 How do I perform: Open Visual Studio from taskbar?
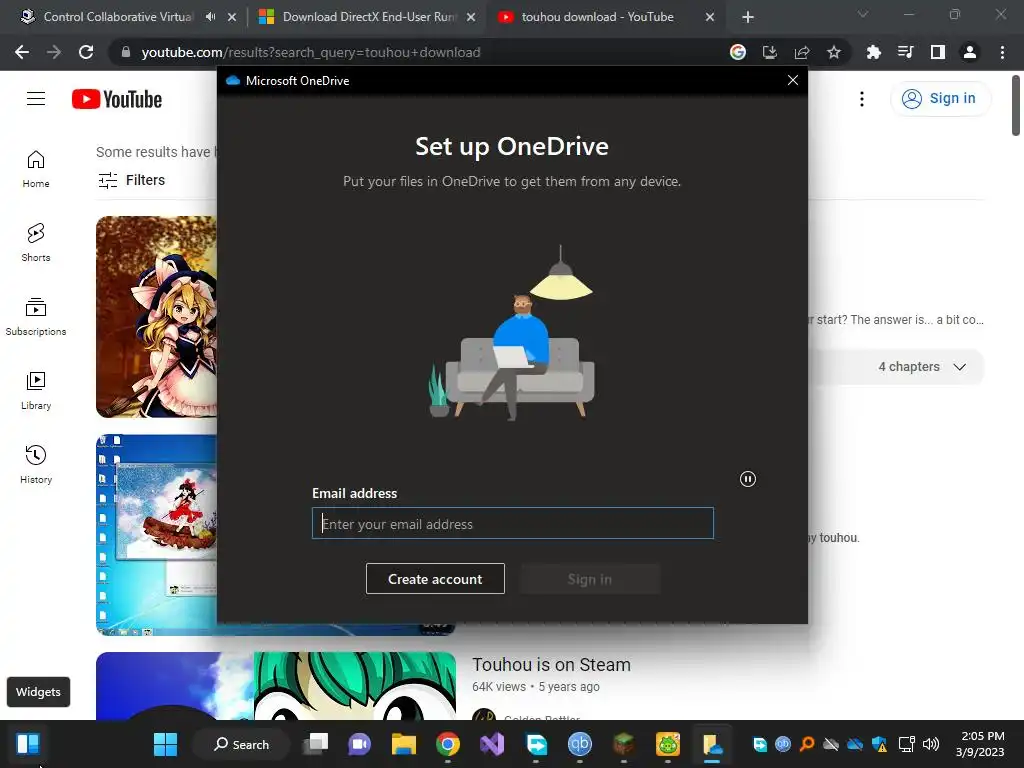tap(492, 744)
